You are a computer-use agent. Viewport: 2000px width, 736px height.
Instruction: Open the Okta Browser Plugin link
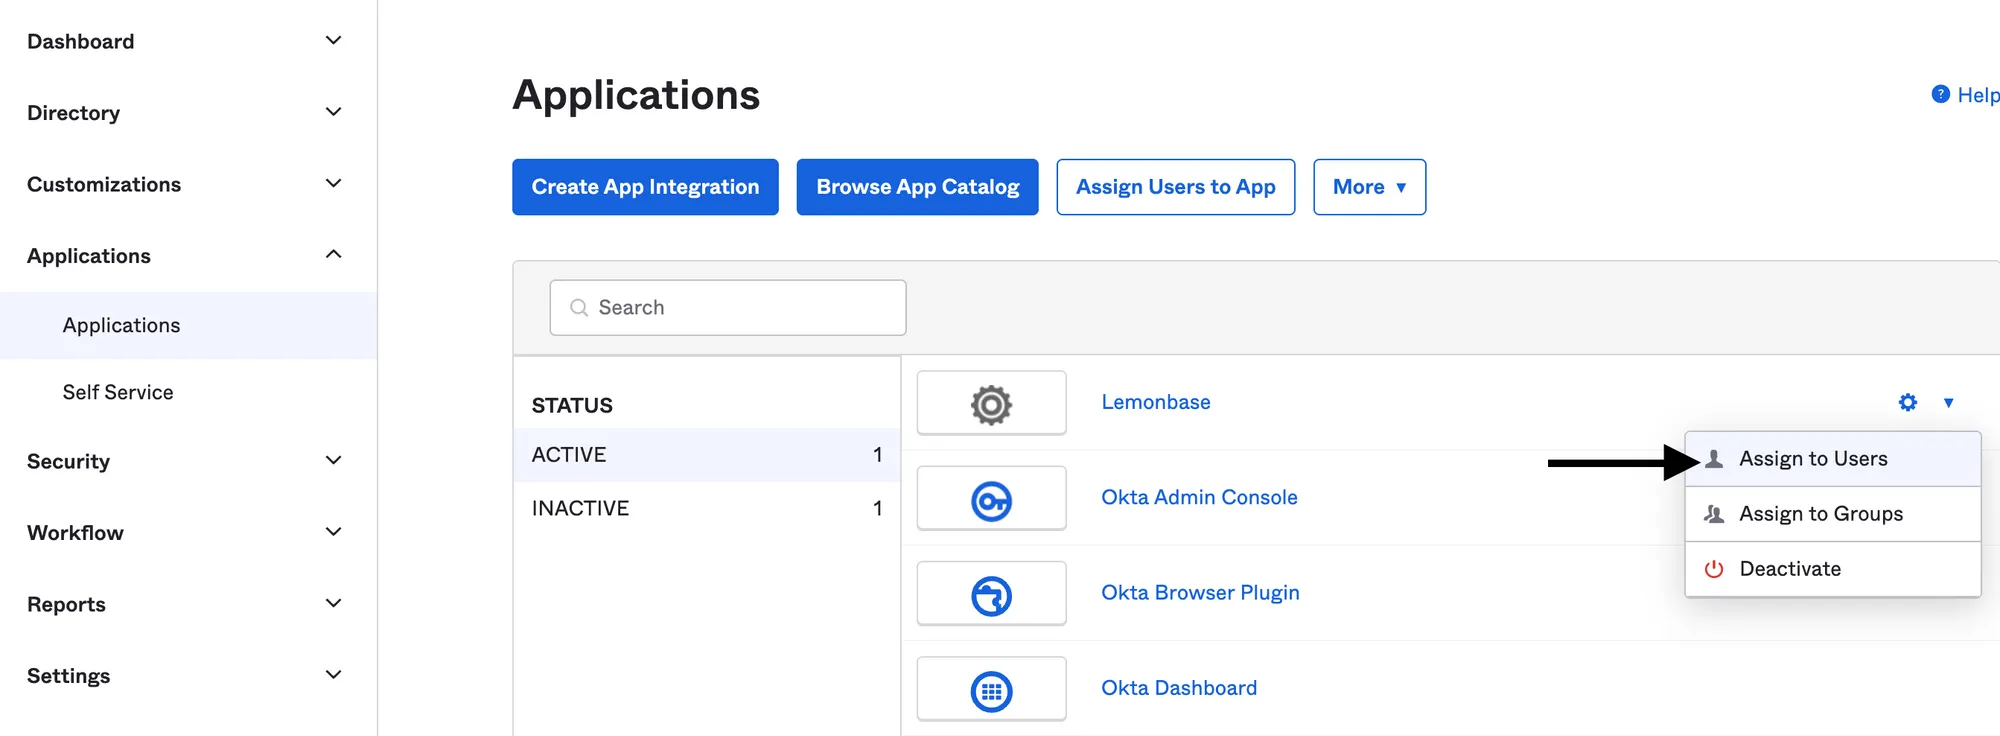[x=1200, y=592]
